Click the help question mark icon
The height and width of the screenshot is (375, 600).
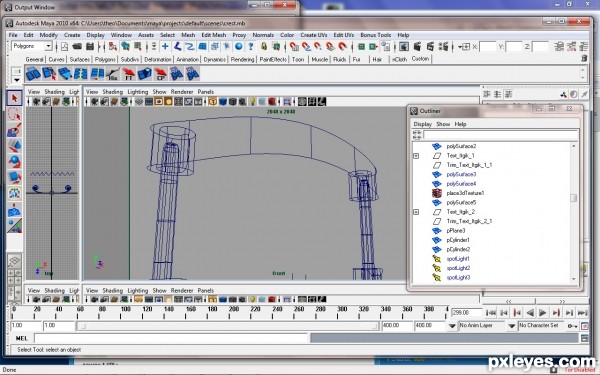(x=251, y=47)
